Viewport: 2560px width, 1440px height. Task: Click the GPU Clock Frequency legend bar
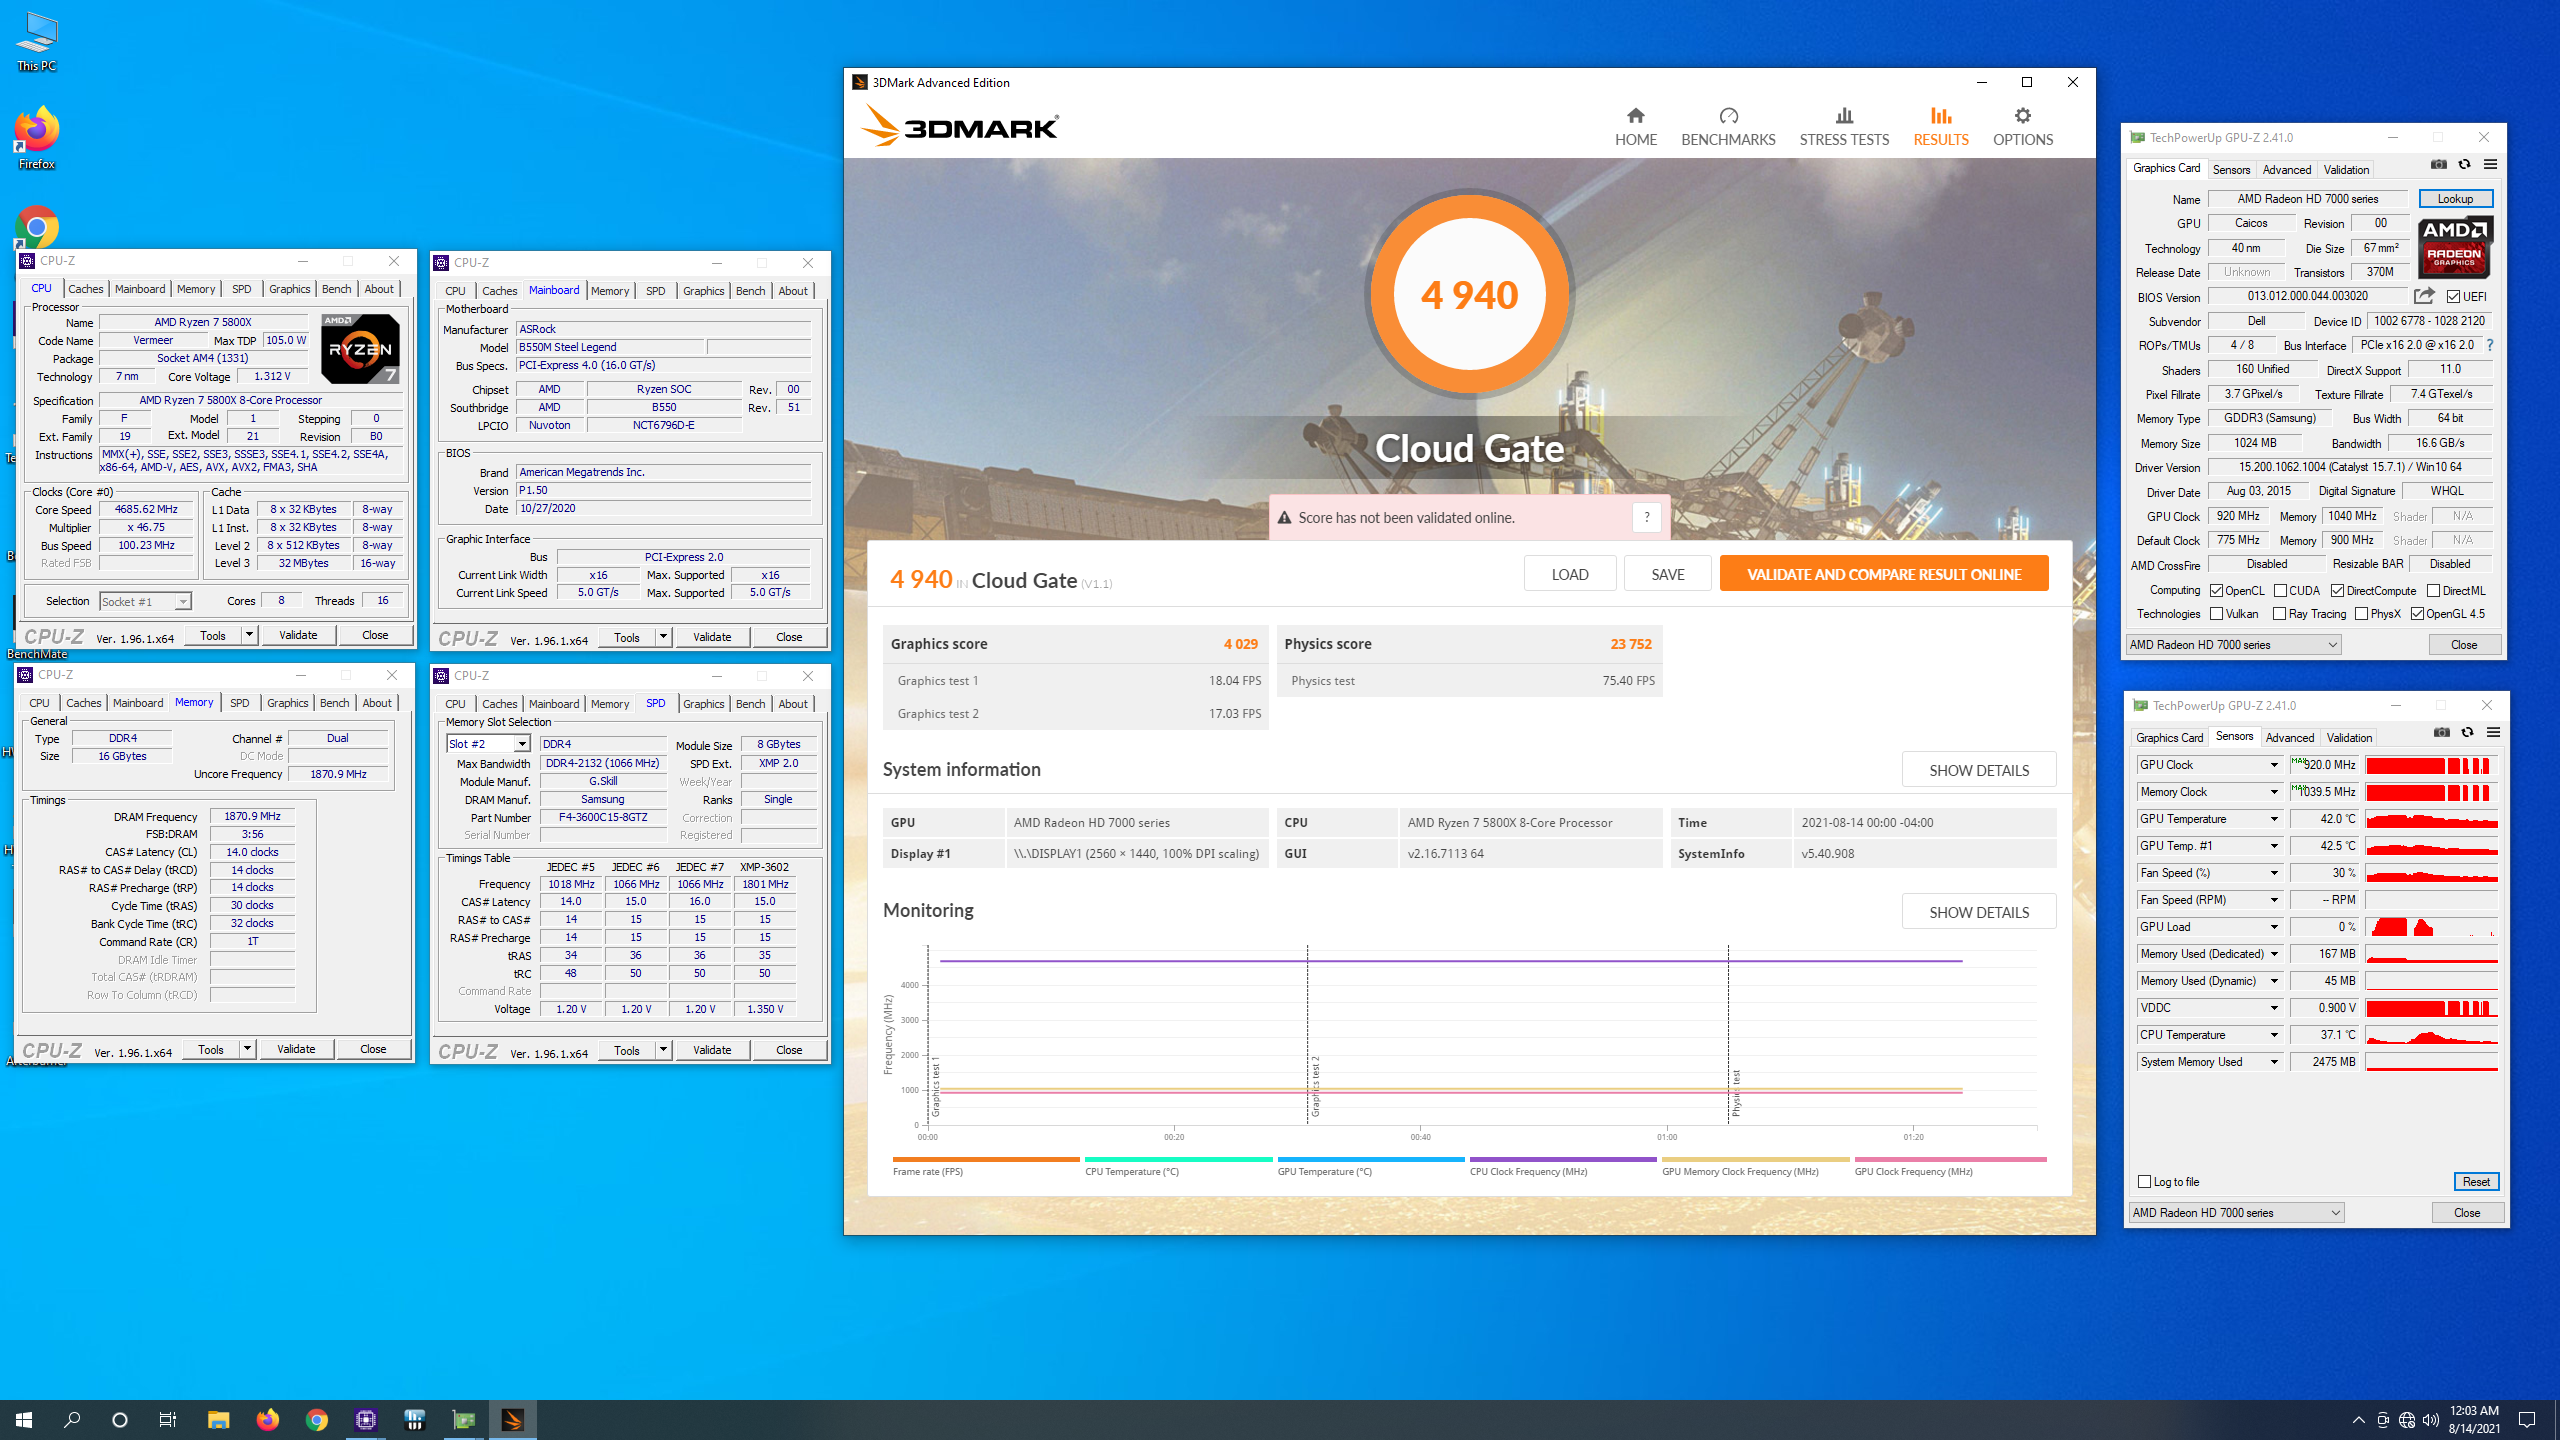click(x=1950, y=1160)
